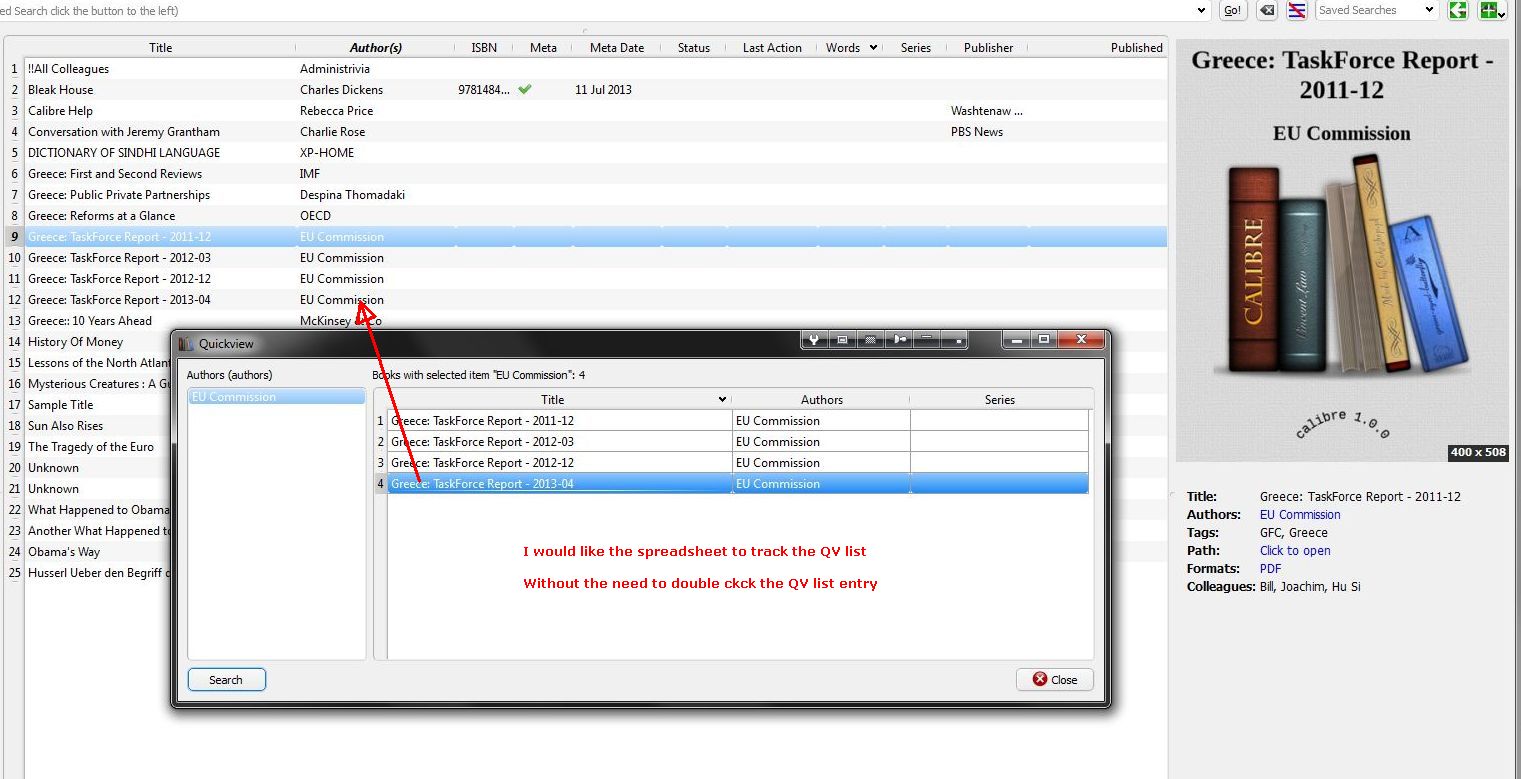Close Quickview using the red X title button
Viewport: 1521px width, 779px height.
click(1081, 340)
